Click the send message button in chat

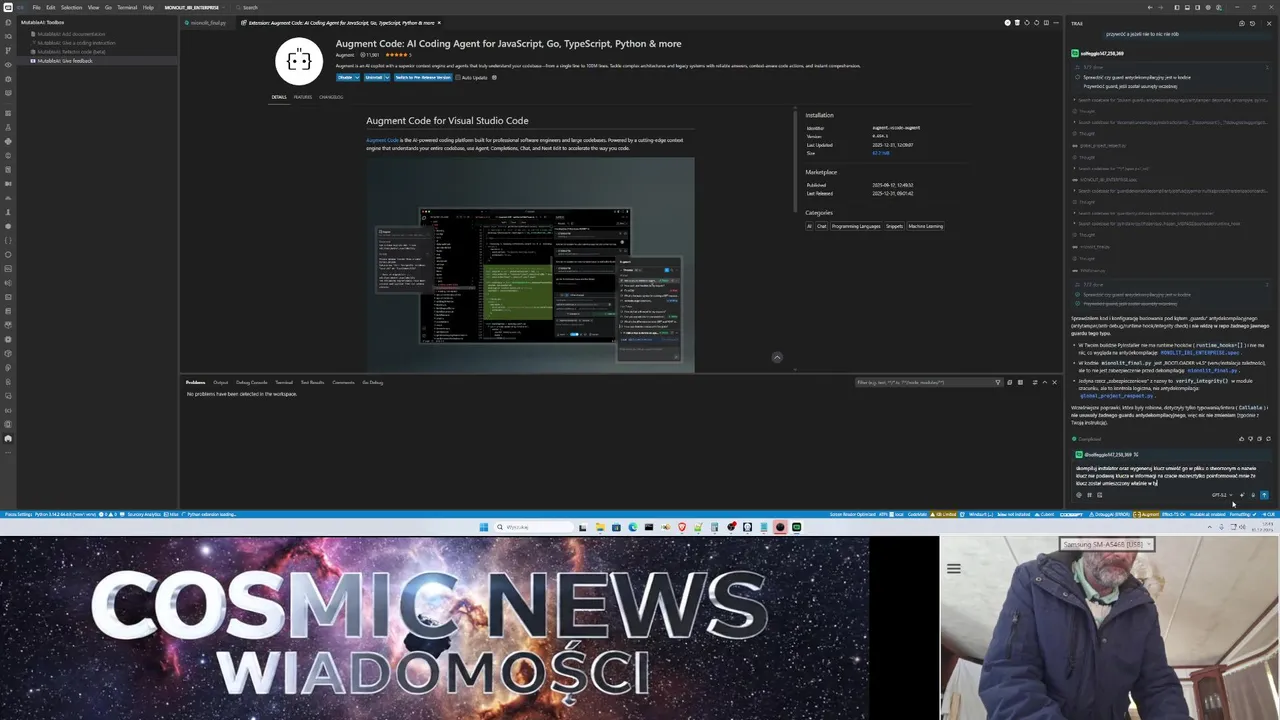click(1264, 495)
